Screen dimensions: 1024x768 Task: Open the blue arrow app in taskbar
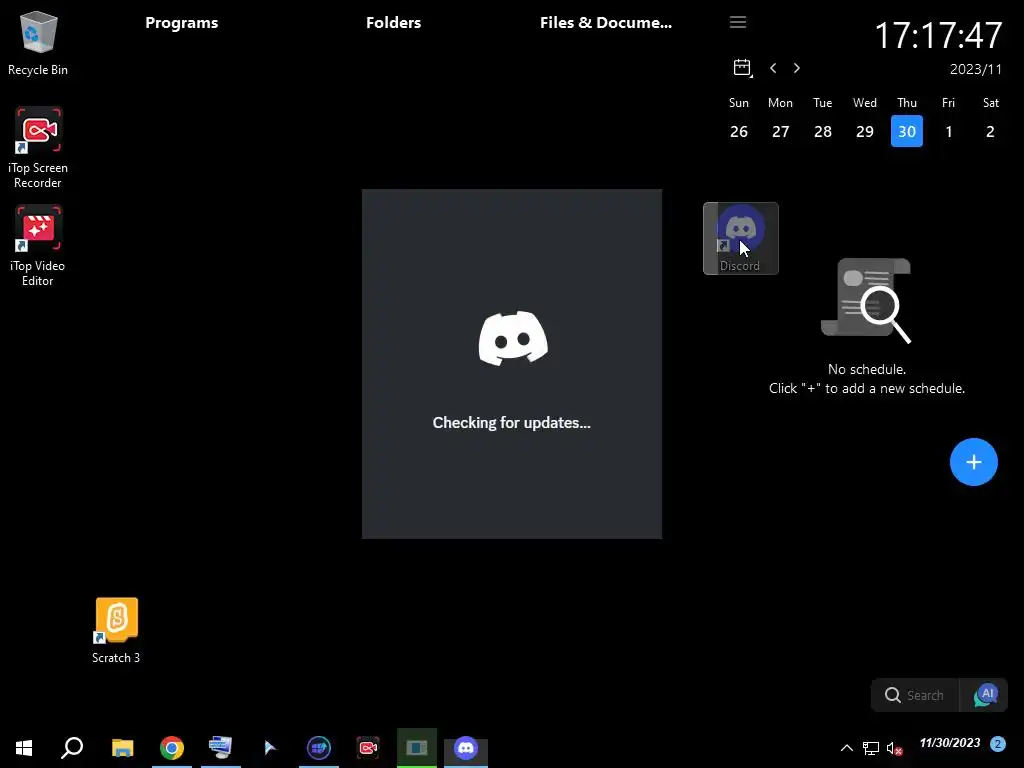[270, 748]
